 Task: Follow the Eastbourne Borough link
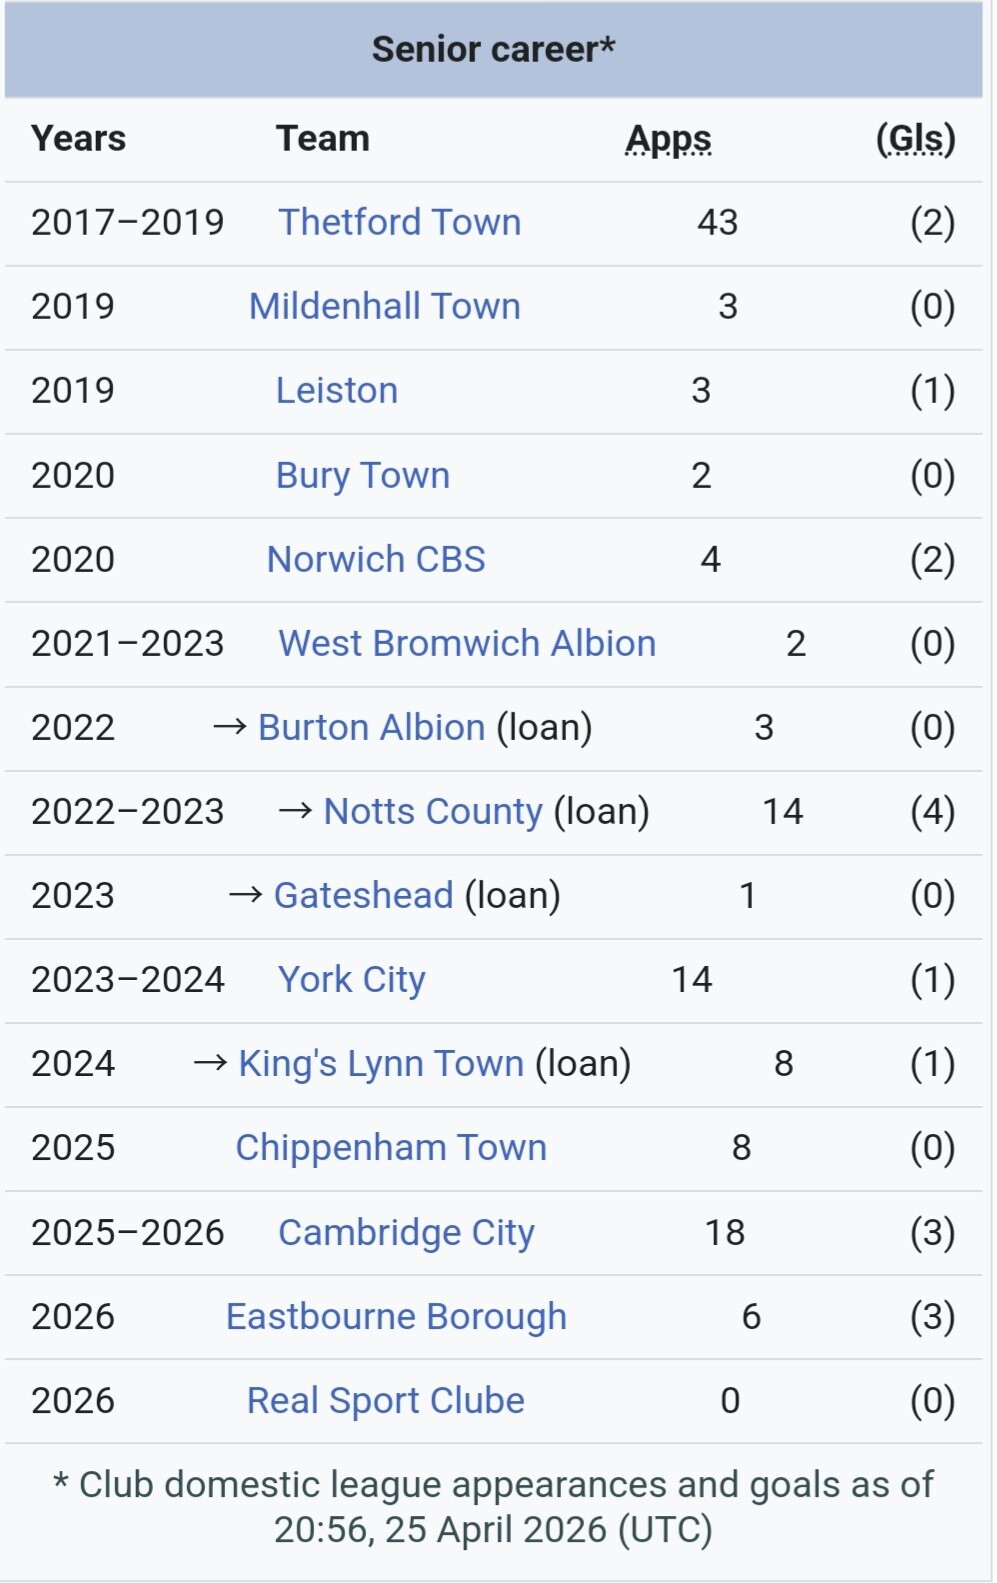[396, 1317]
